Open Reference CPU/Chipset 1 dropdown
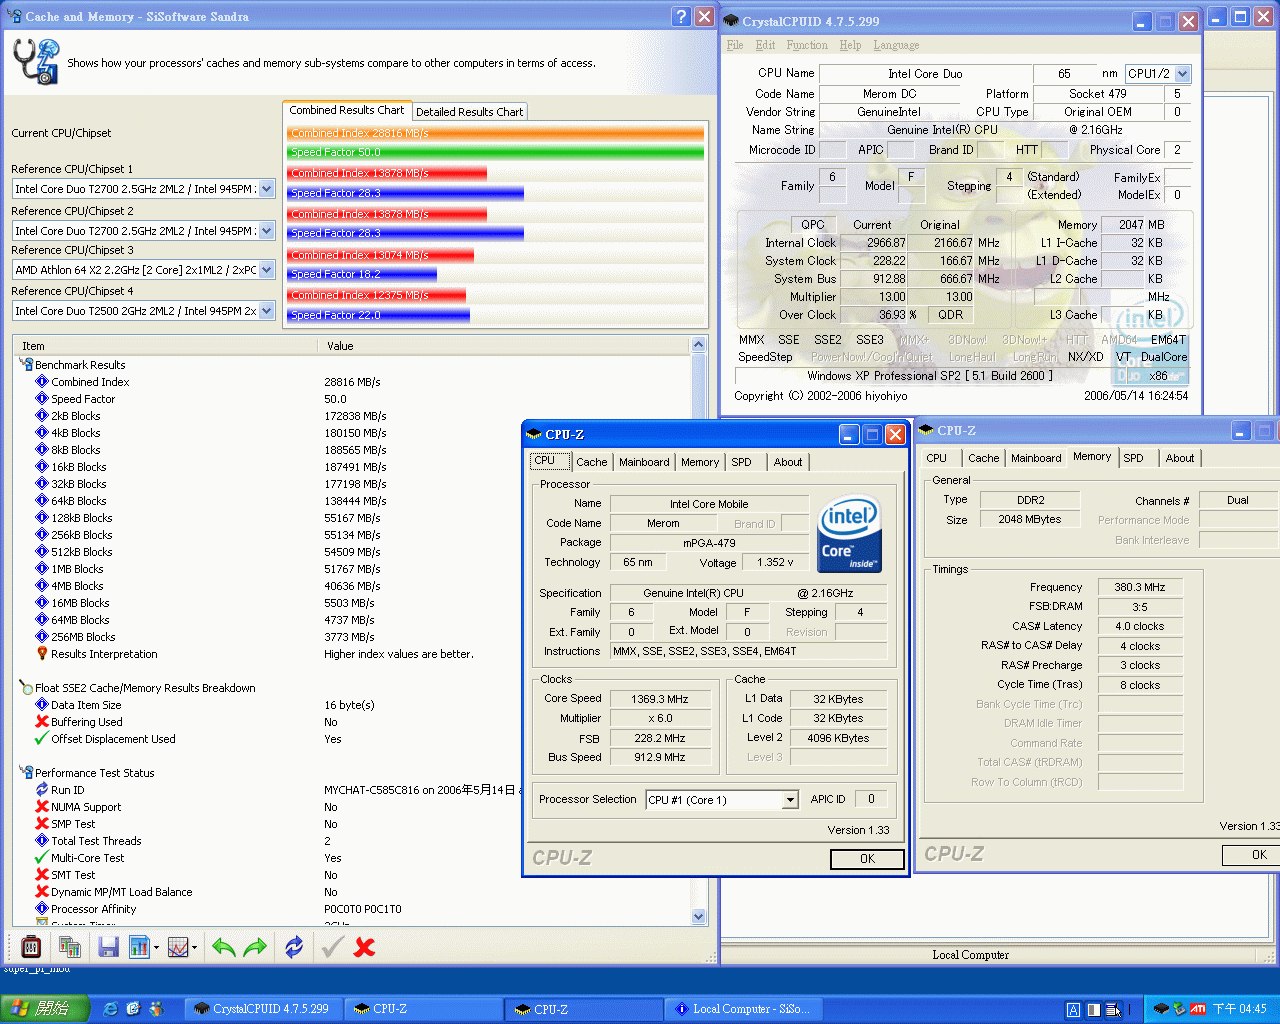This screenshot has height=1024, width=1280. tap(267, 189)
